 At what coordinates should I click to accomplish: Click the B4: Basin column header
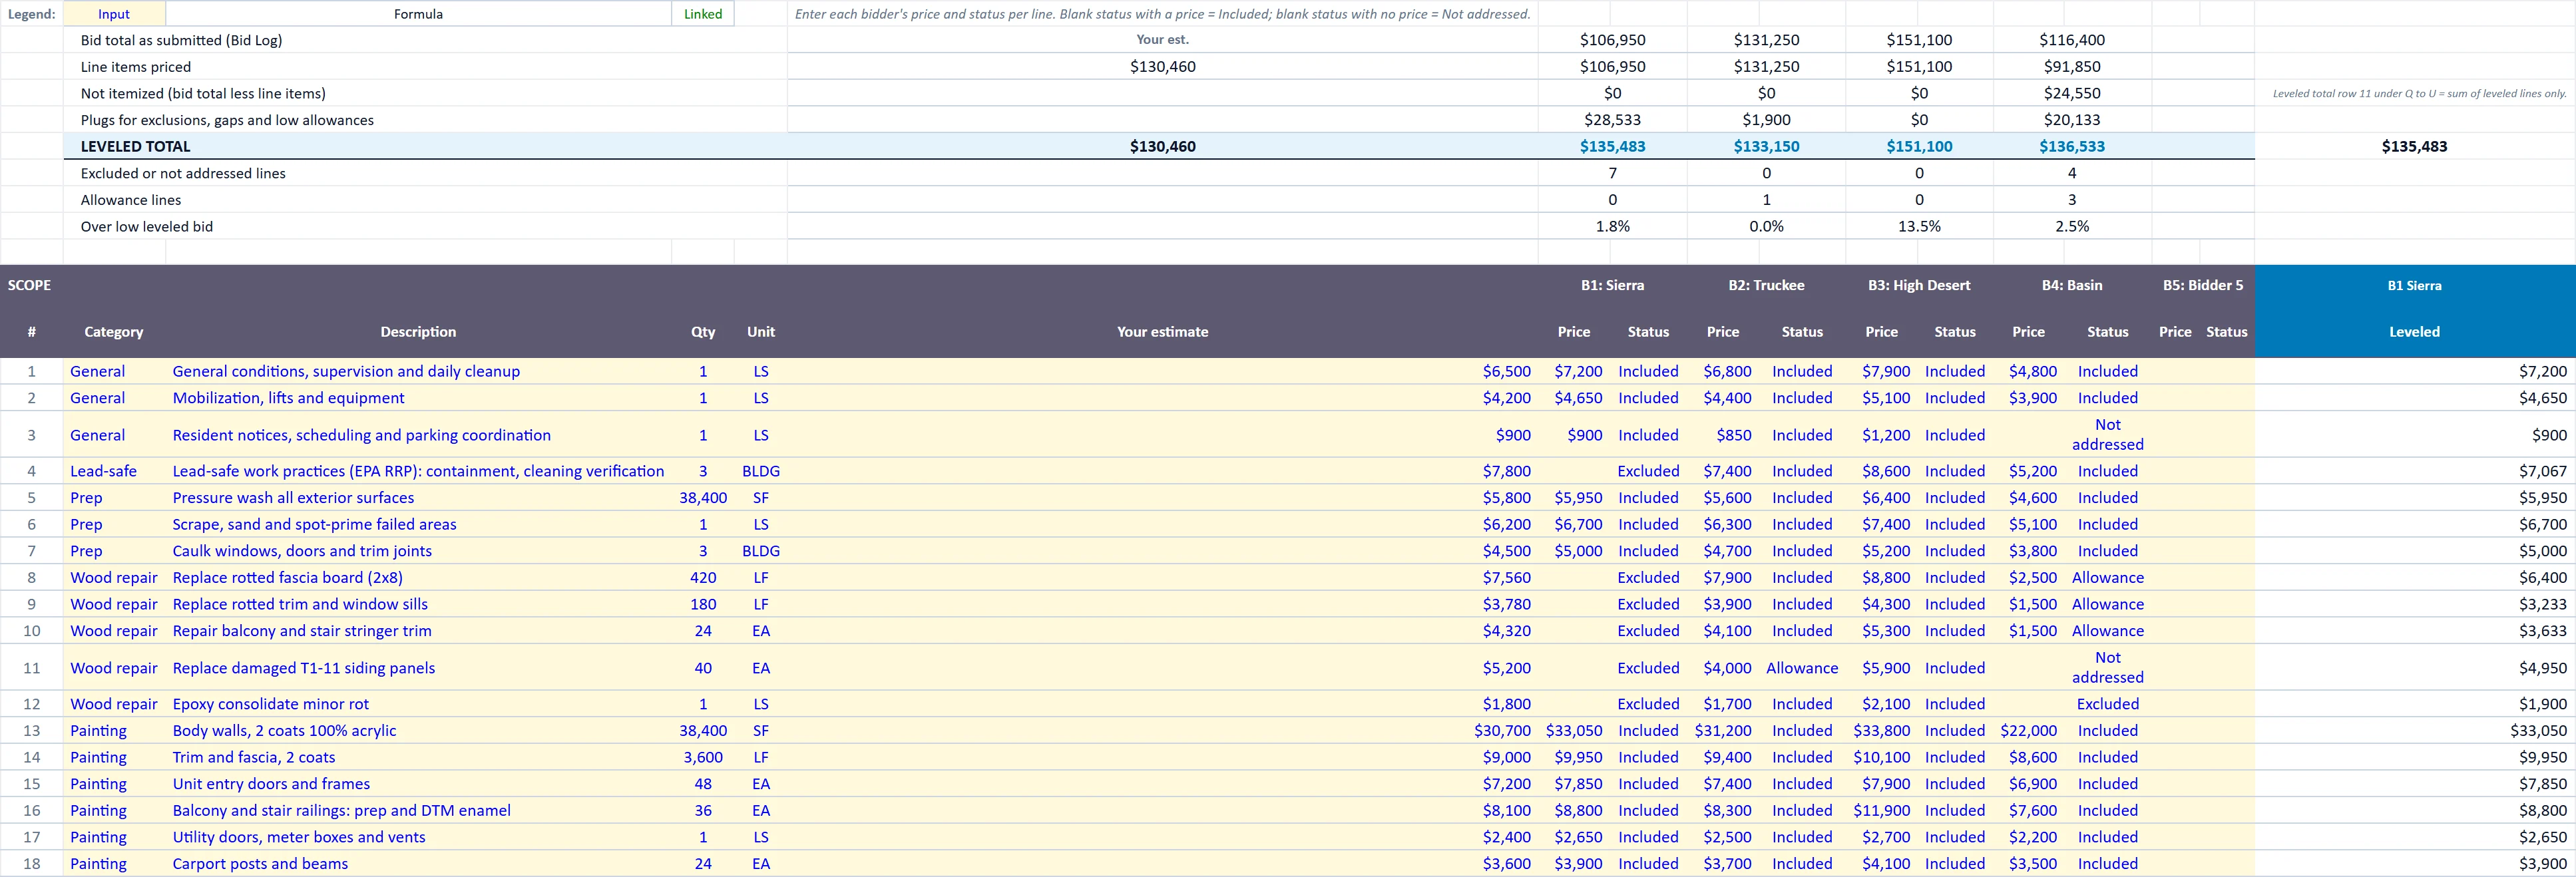[2072, 285]
